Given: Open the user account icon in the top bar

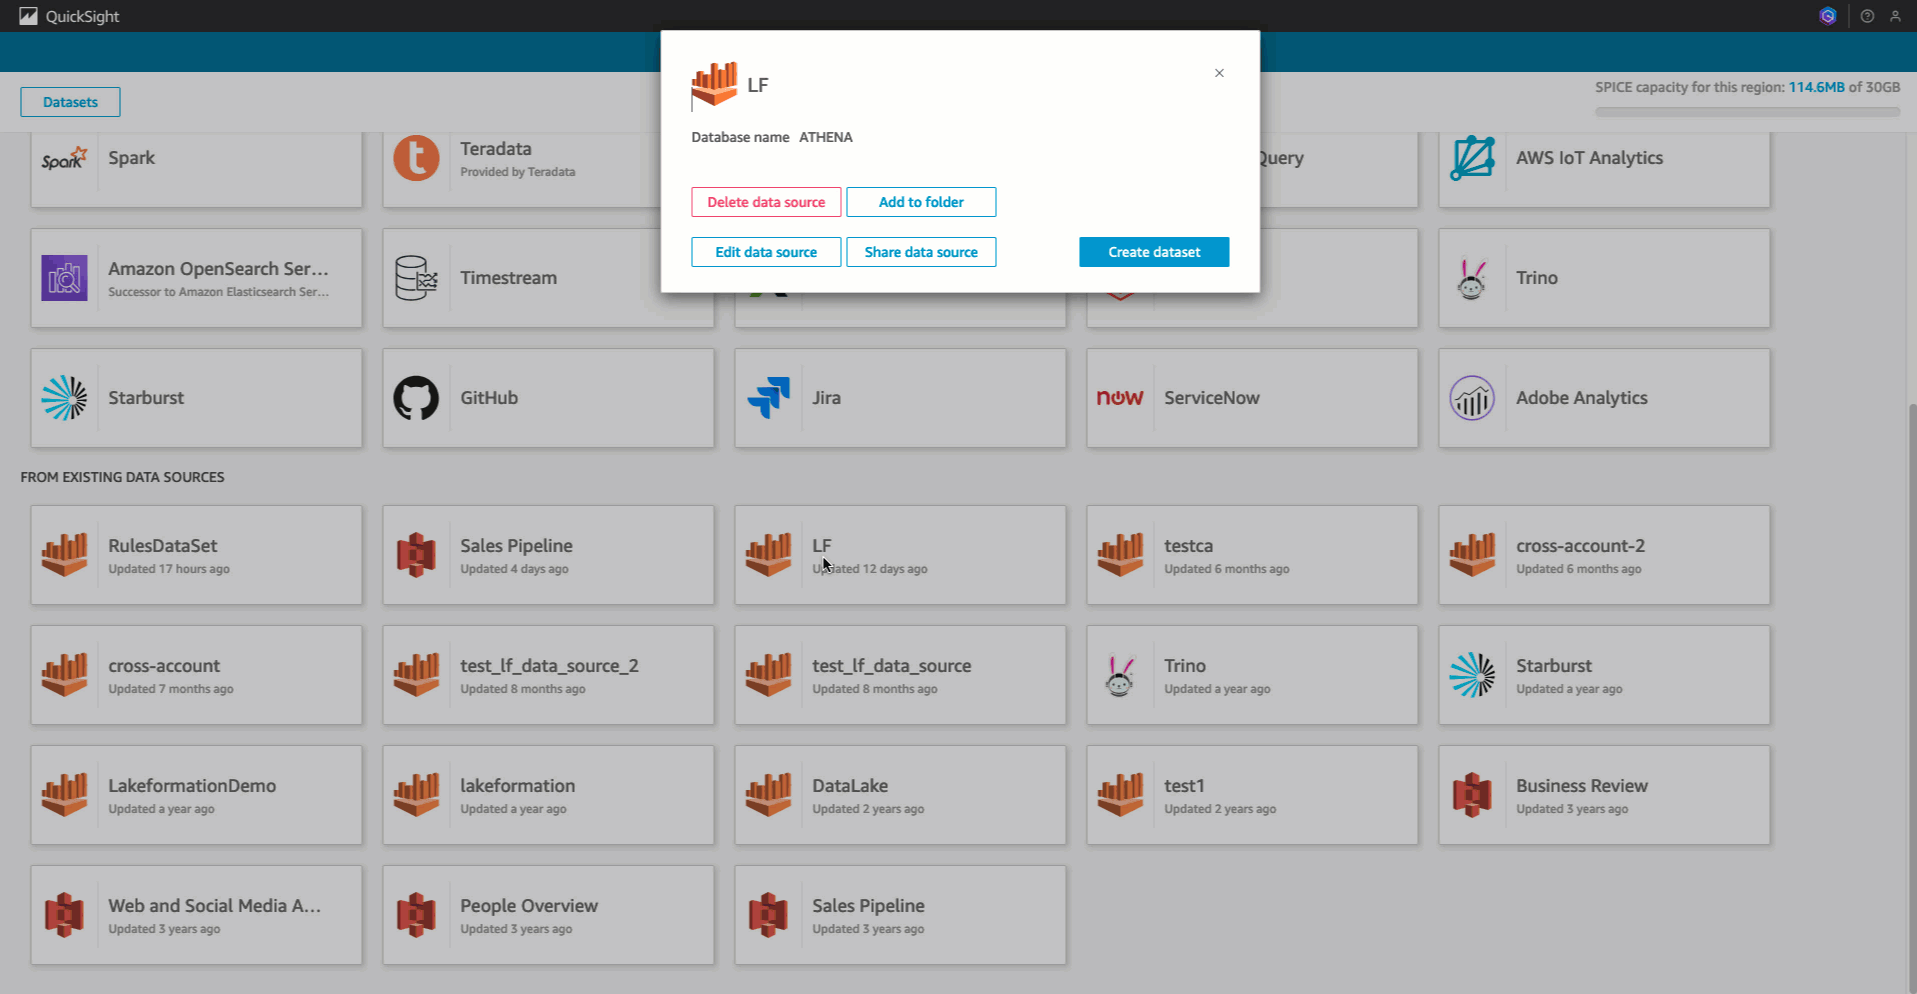Looking at the screenshot, I should click(x=1895, y=16).
